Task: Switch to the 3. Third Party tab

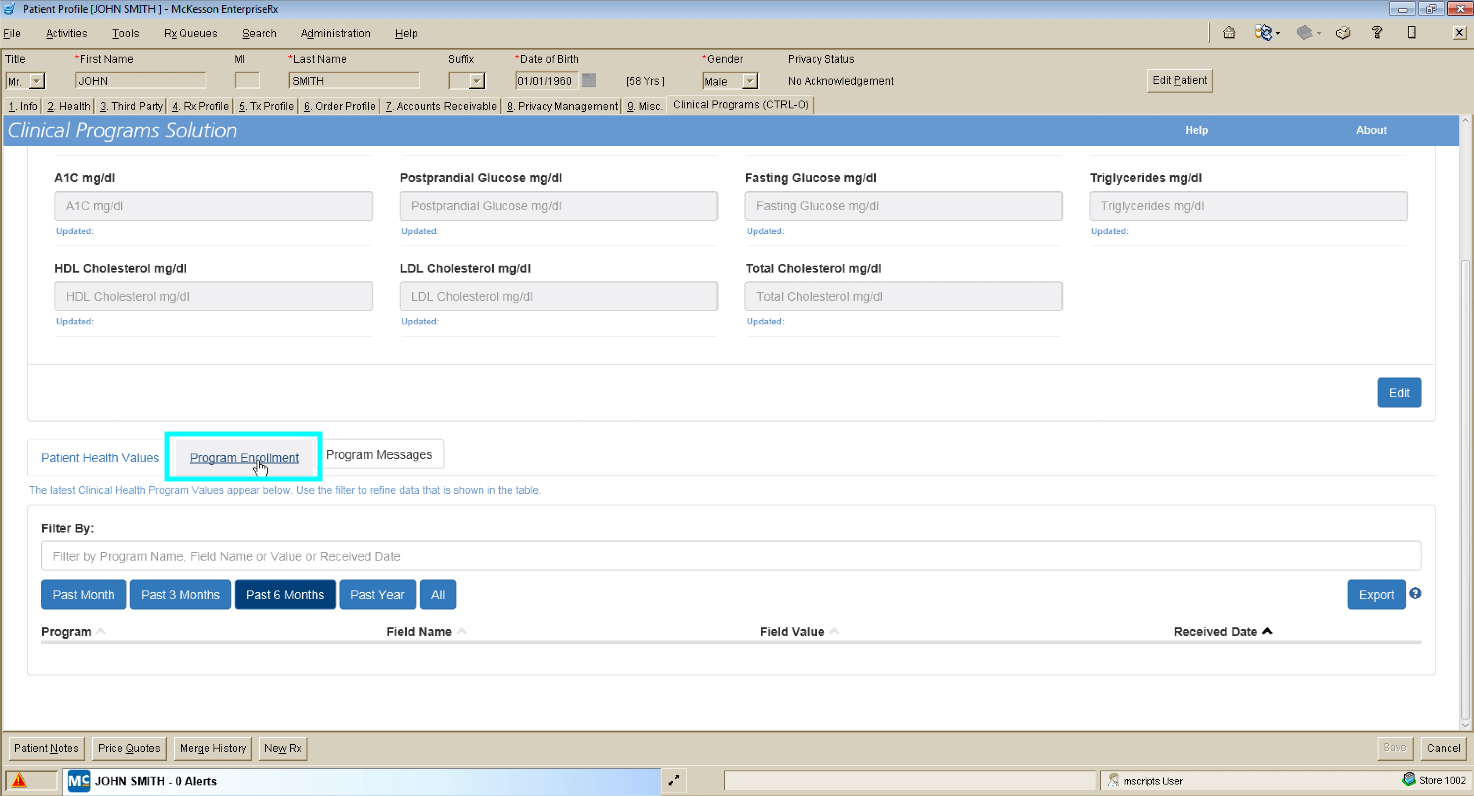Action: coord(131,106)
